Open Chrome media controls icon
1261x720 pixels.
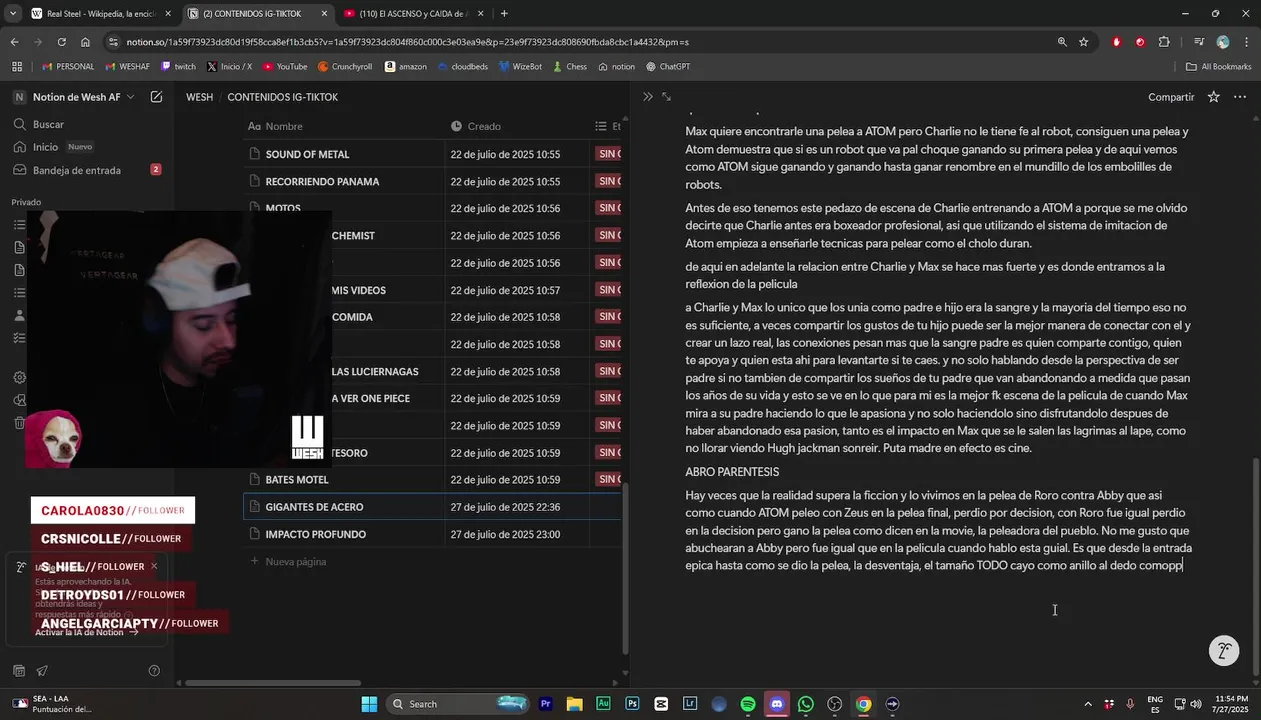1199,42
